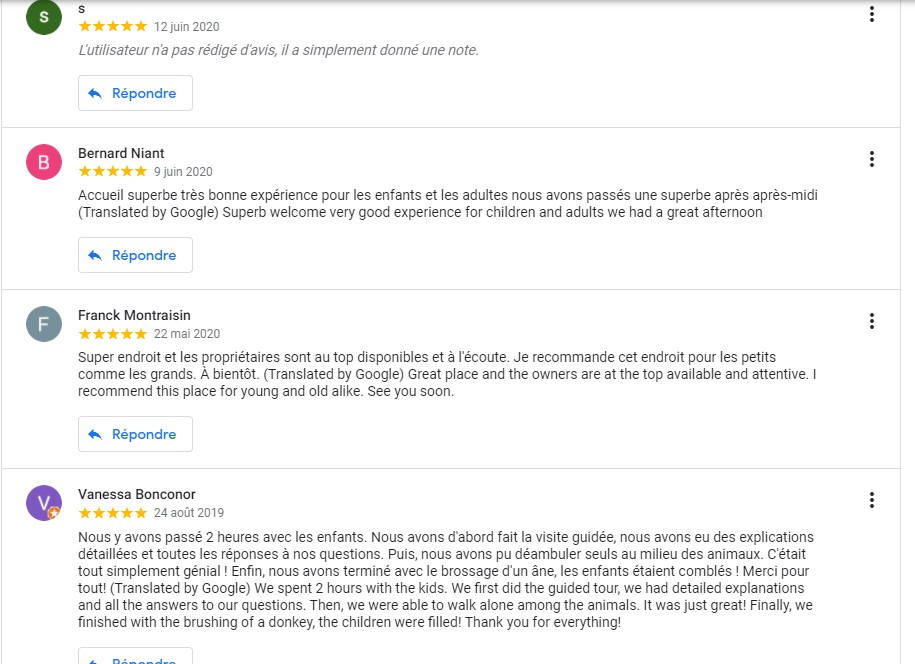
Task: Reply to Bernard Niant's review
Action: [135, 255]
